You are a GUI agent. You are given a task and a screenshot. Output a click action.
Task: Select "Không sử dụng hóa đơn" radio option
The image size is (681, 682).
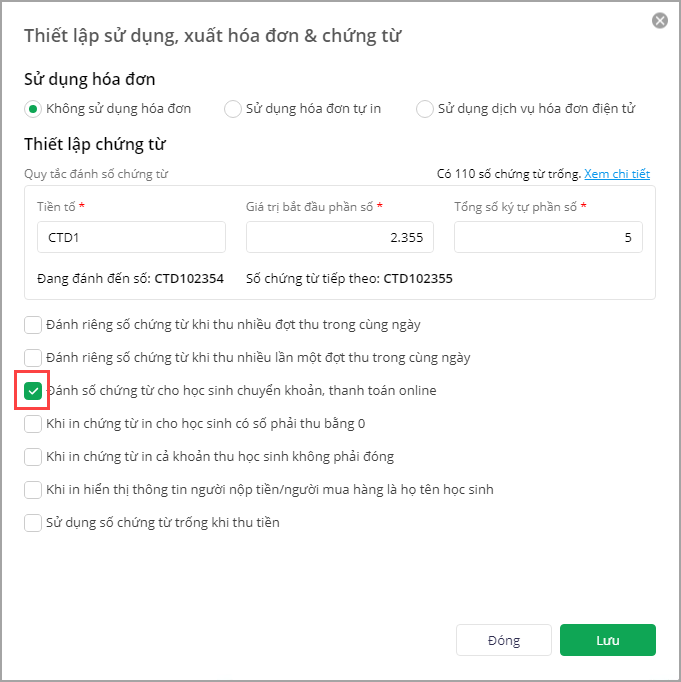(33, 108)
